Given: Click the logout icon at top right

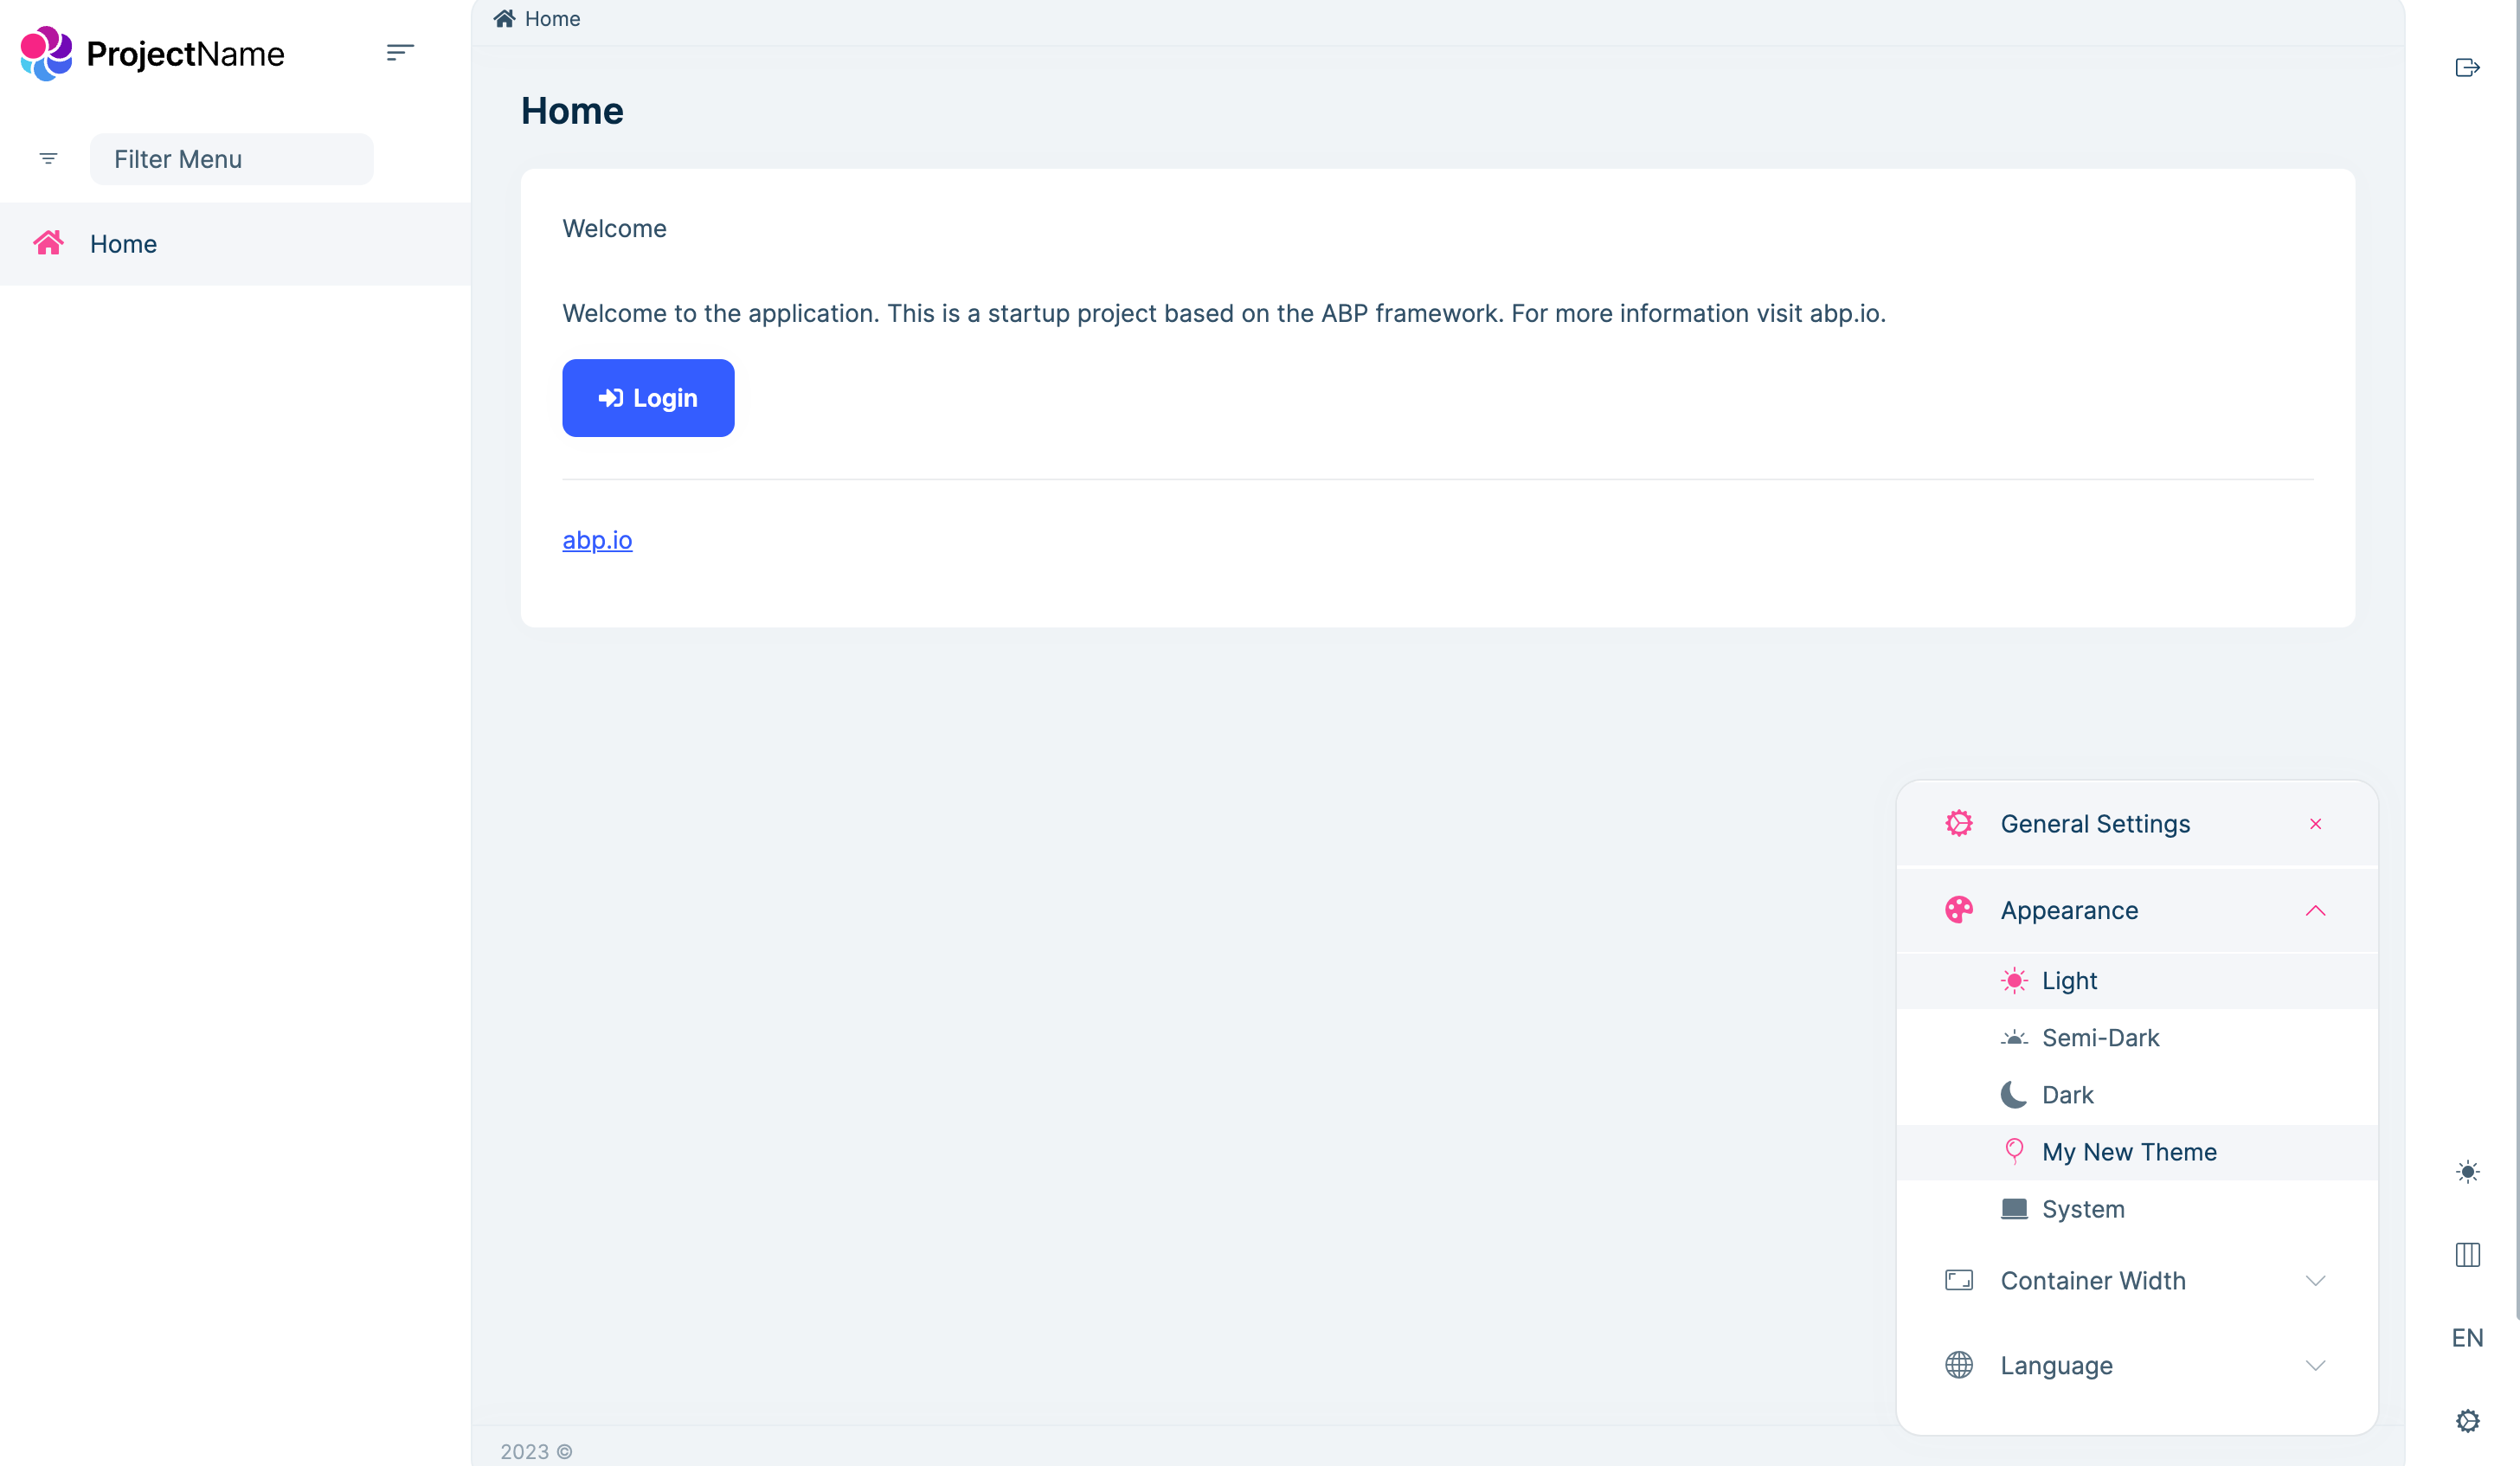Looking at the screenshot, I should pos(2468,67).
